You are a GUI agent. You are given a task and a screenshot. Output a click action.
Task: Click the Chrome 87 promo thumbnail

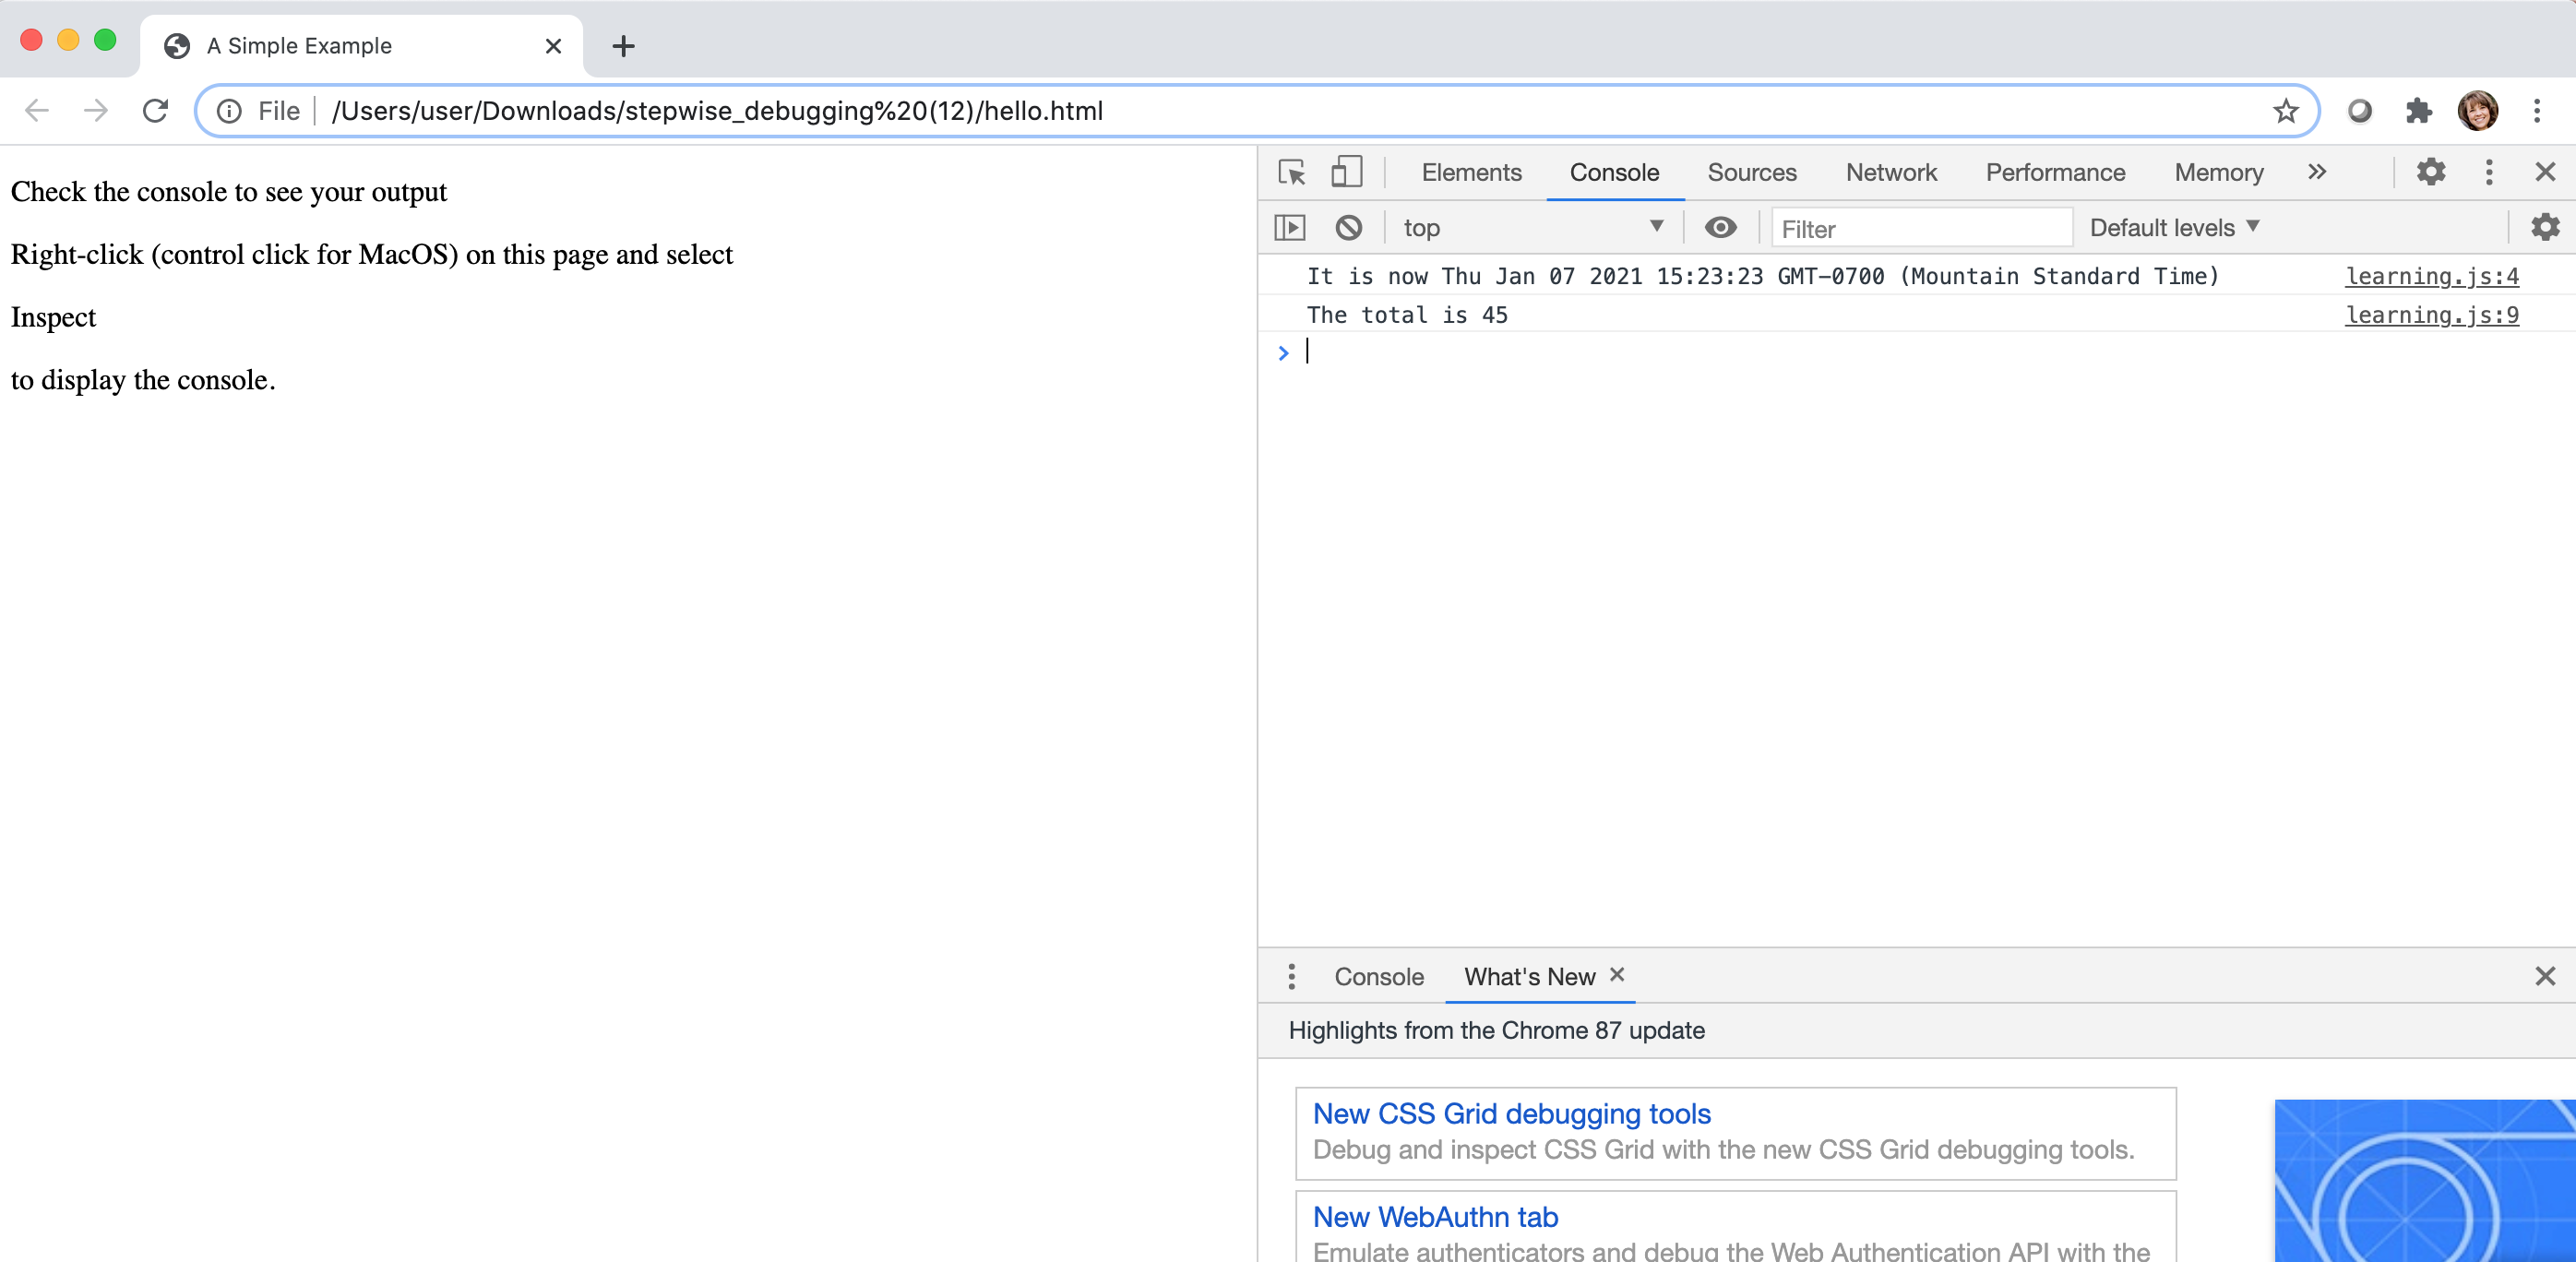click(x=2424, y=1180)
